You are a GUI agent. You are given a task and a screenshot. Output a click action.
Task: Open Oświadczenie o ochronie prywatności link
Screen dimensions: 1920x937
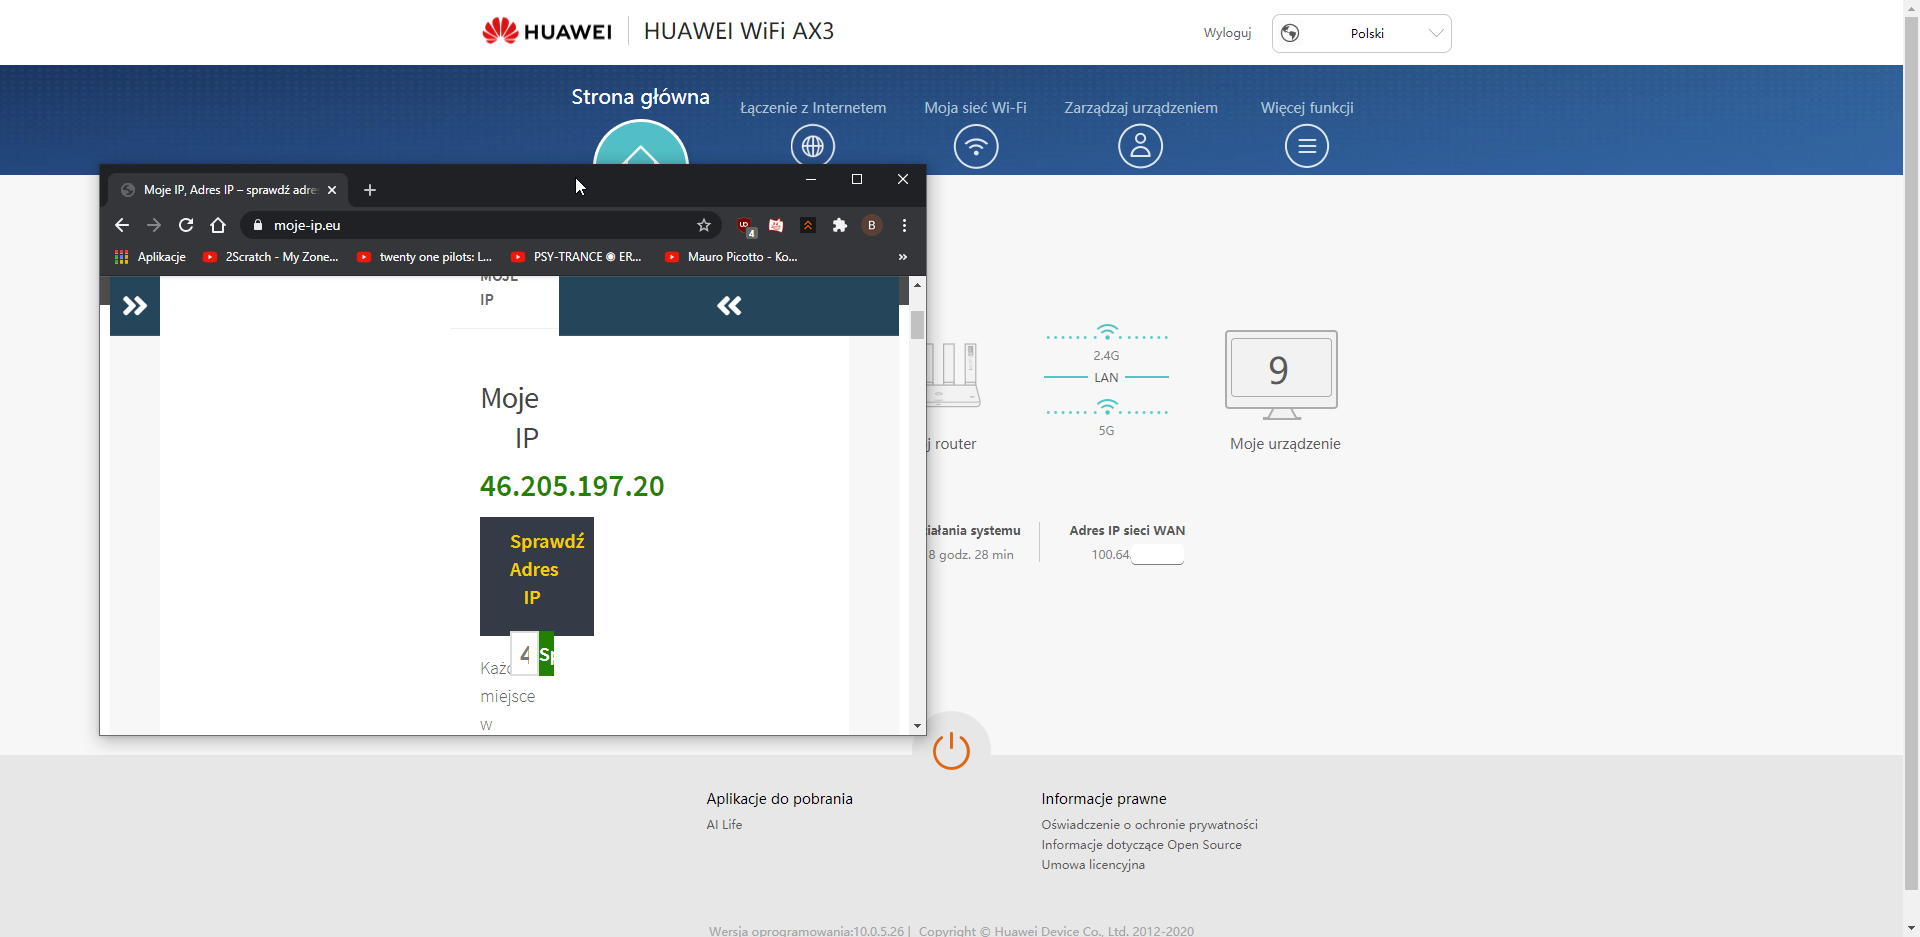point(1149,825)
